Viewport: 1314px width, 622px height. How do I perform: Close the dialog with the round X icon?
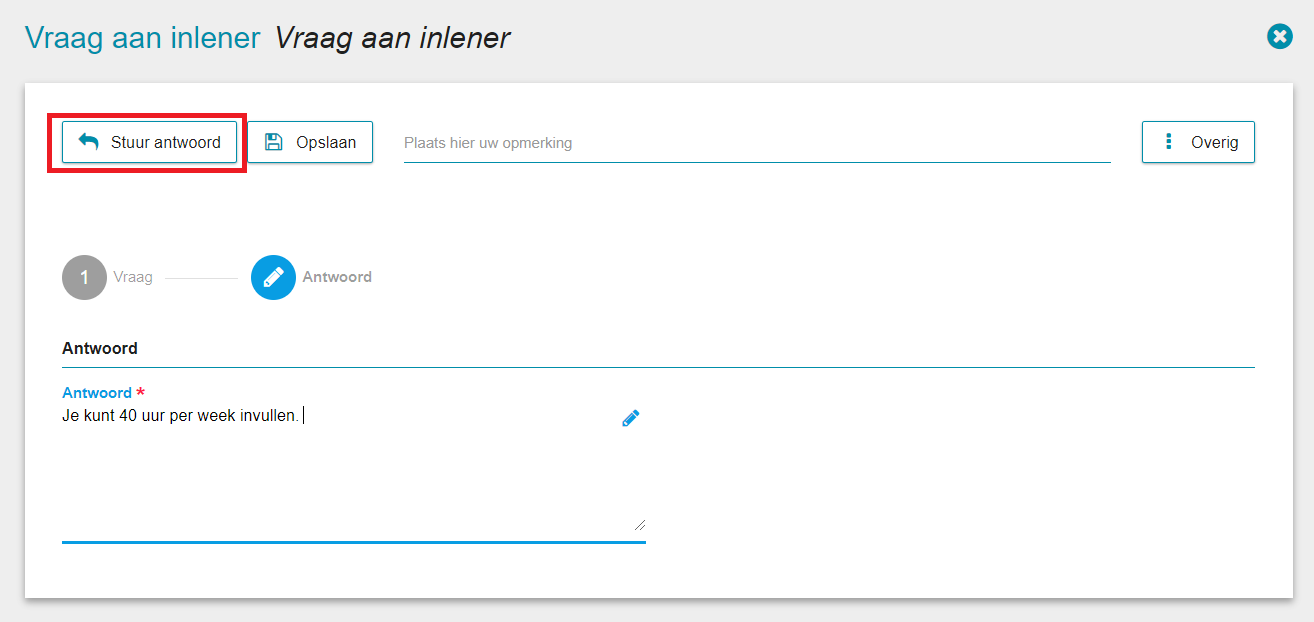pos(1279,37)
